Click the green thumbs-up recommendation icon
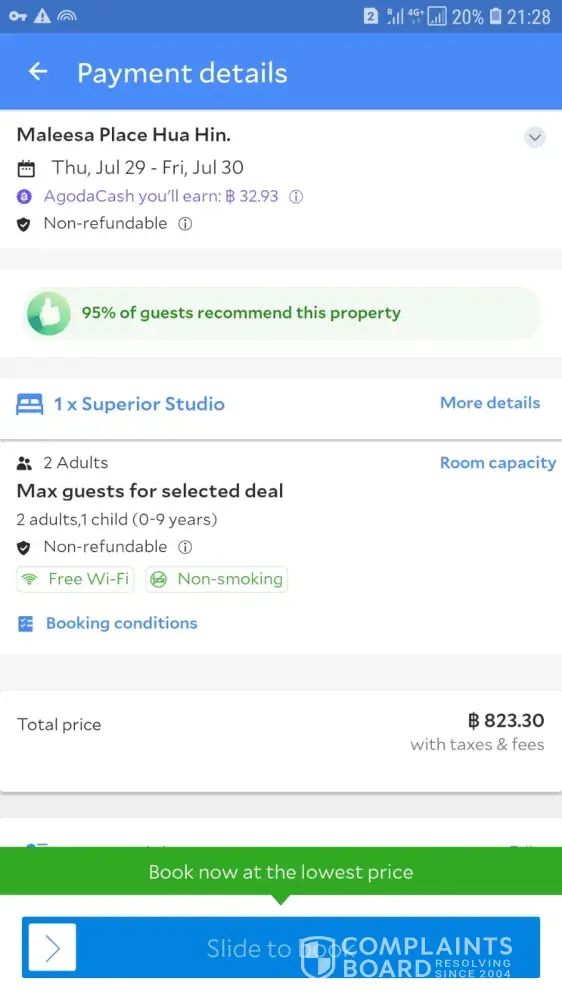The width and height of the screenshot is (562, 1000). pyautogui.click(x=48, y=313)
